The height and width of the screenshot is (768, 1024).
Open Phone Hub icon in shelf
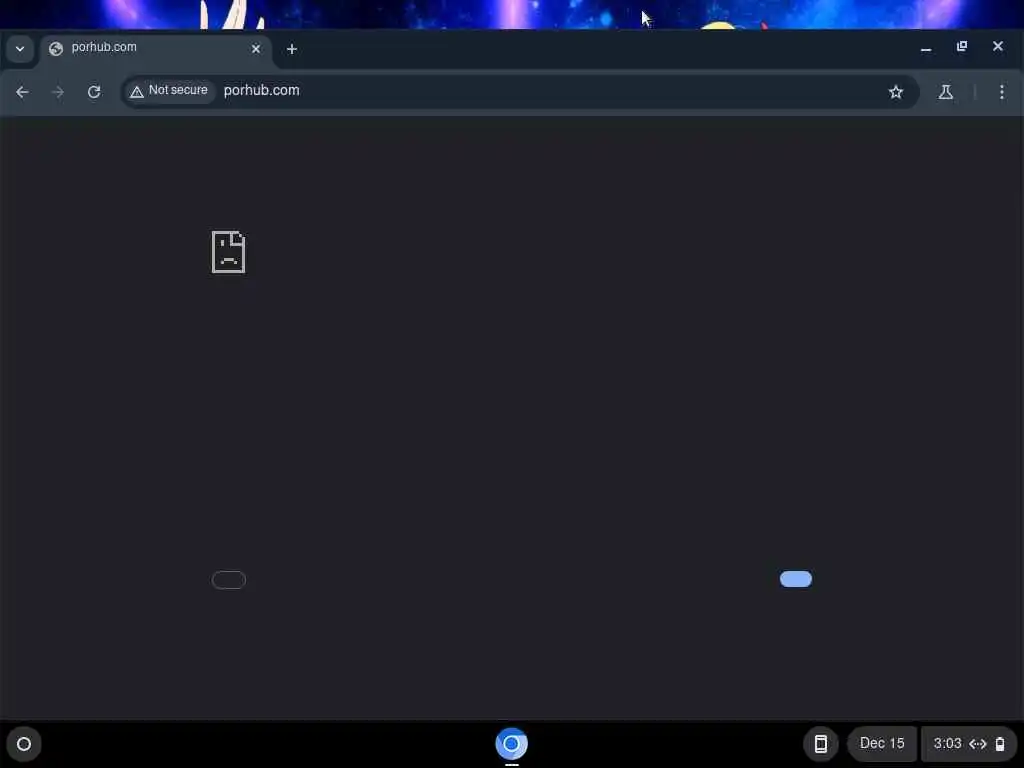(x=821, y=744)
